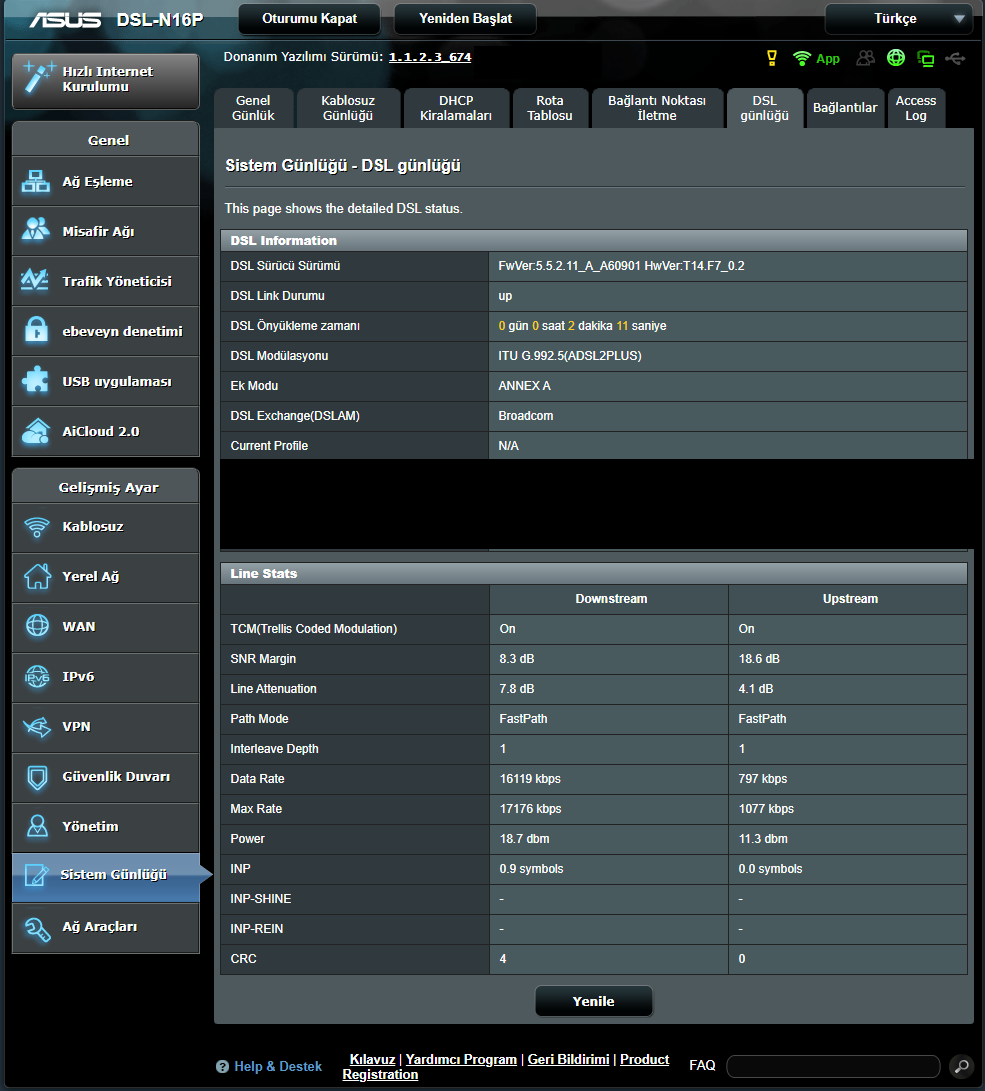This screenshot has height=1091, width=985.
Task: Open the Kılavuz link
Action: click(x=372, y=1059)
